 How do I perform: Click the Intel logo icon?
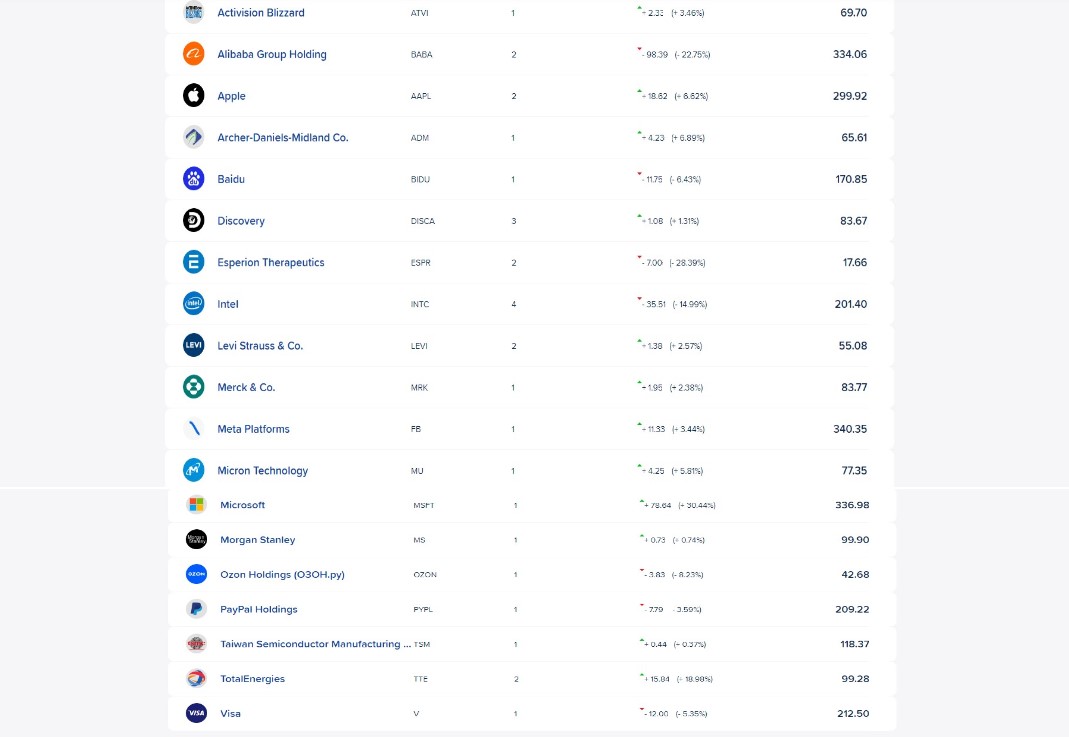pyautogui.click(x=194, y=303)
